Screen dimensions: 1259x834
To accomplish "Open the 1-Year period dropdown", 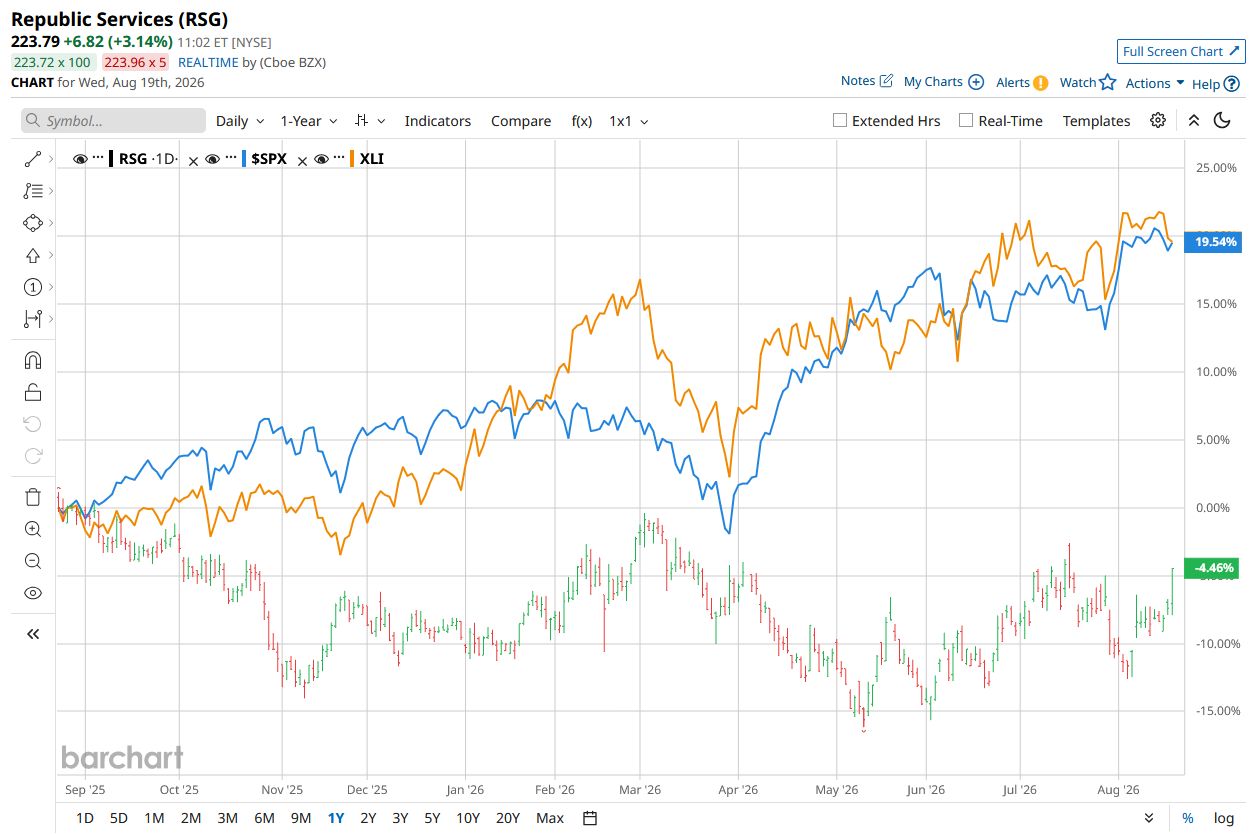I will pos(308,121).
